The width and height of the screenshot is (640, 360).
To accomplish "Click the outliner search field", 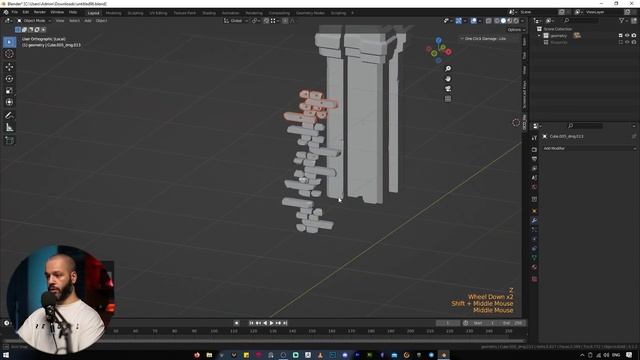I will click(x=581, y=20).
